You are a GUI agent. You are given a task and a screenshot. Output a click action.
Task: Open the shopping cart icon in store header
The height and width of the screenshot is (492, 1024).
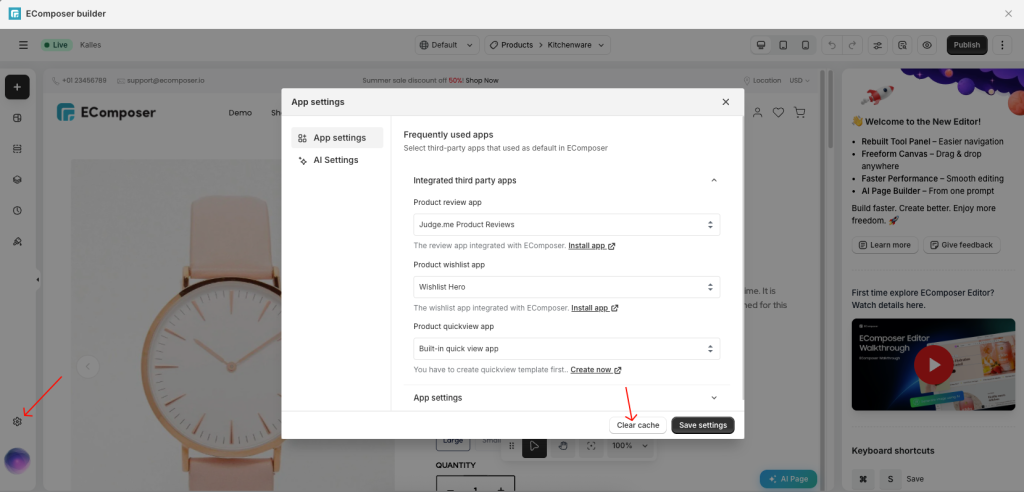tap(799, 112)
